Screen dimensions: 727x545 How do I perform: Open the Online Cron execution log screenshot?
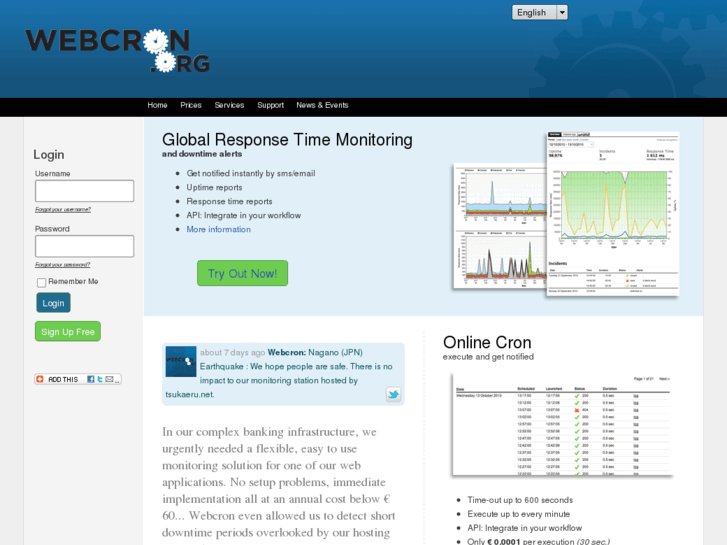point(562,425)
